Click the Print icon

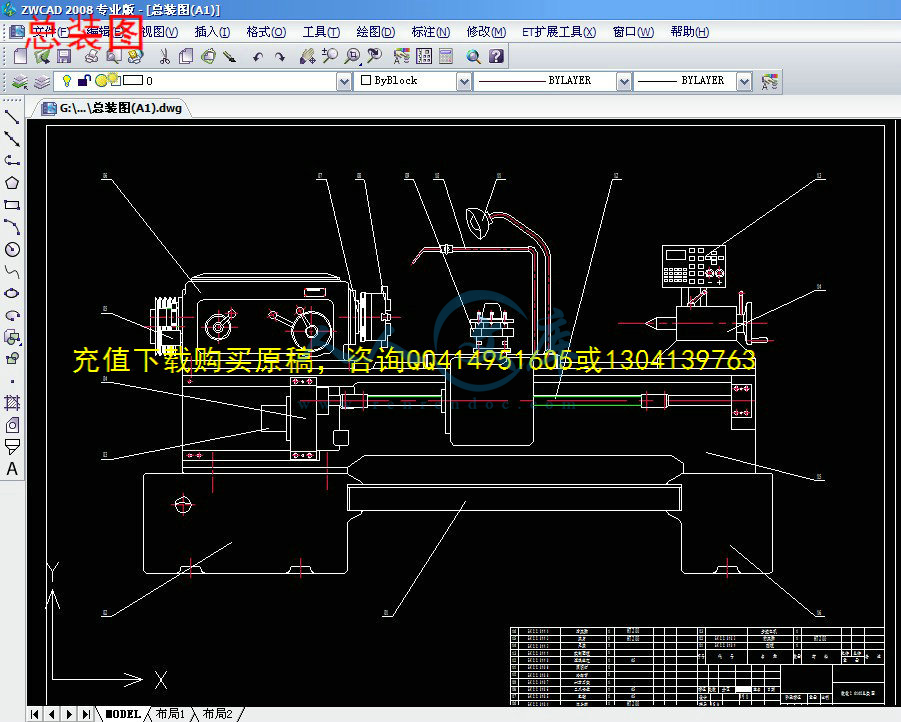[91, 56]
